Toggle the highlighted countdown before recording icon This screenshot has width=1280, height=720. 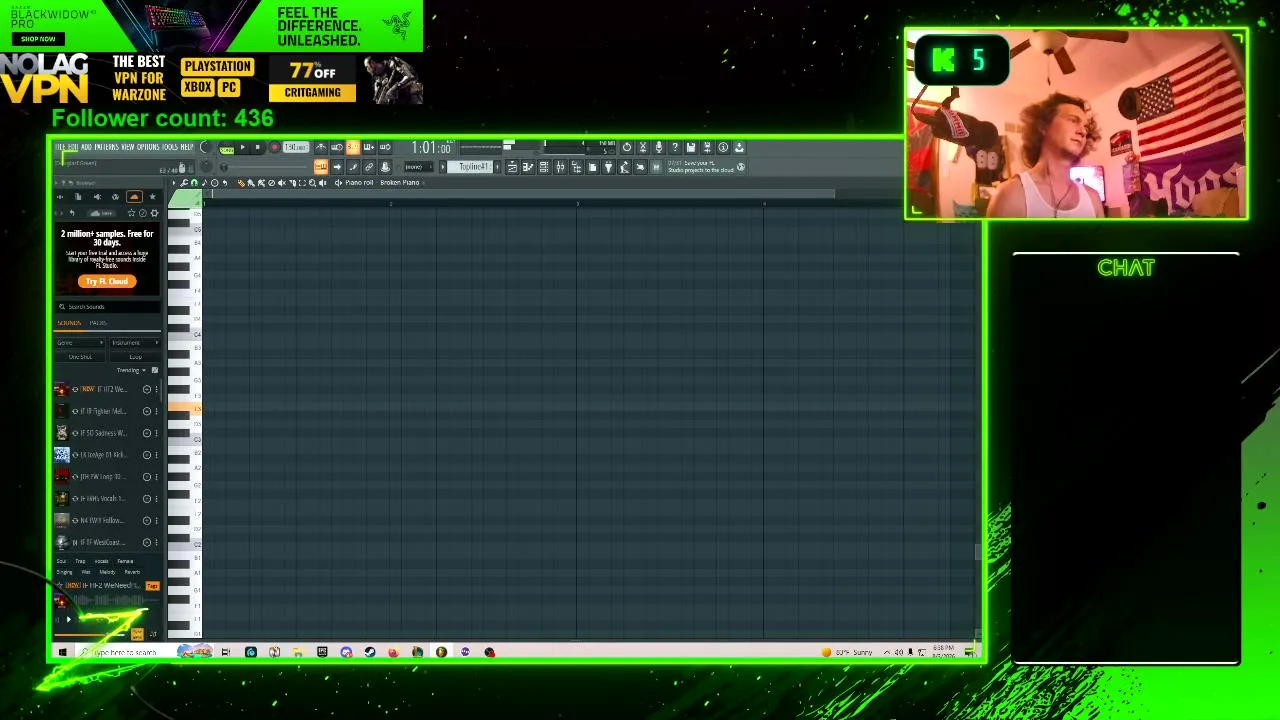tap(353, 147)
